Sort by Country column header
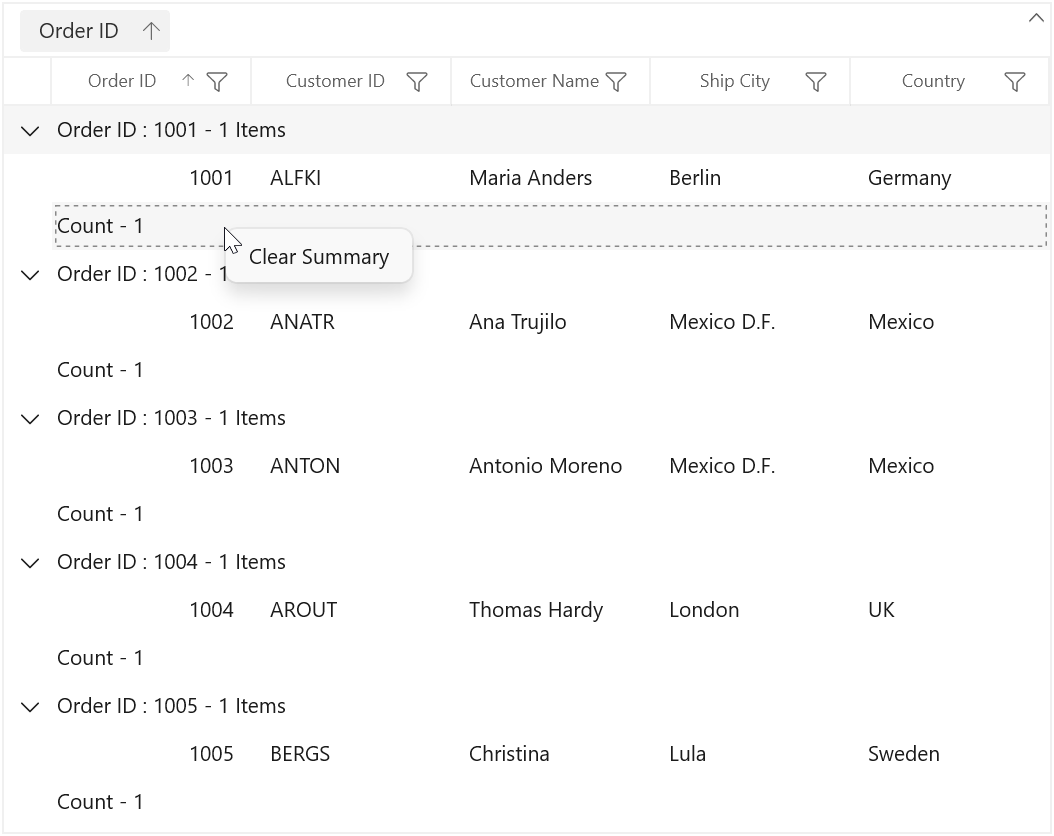 (x=933, y=81)
